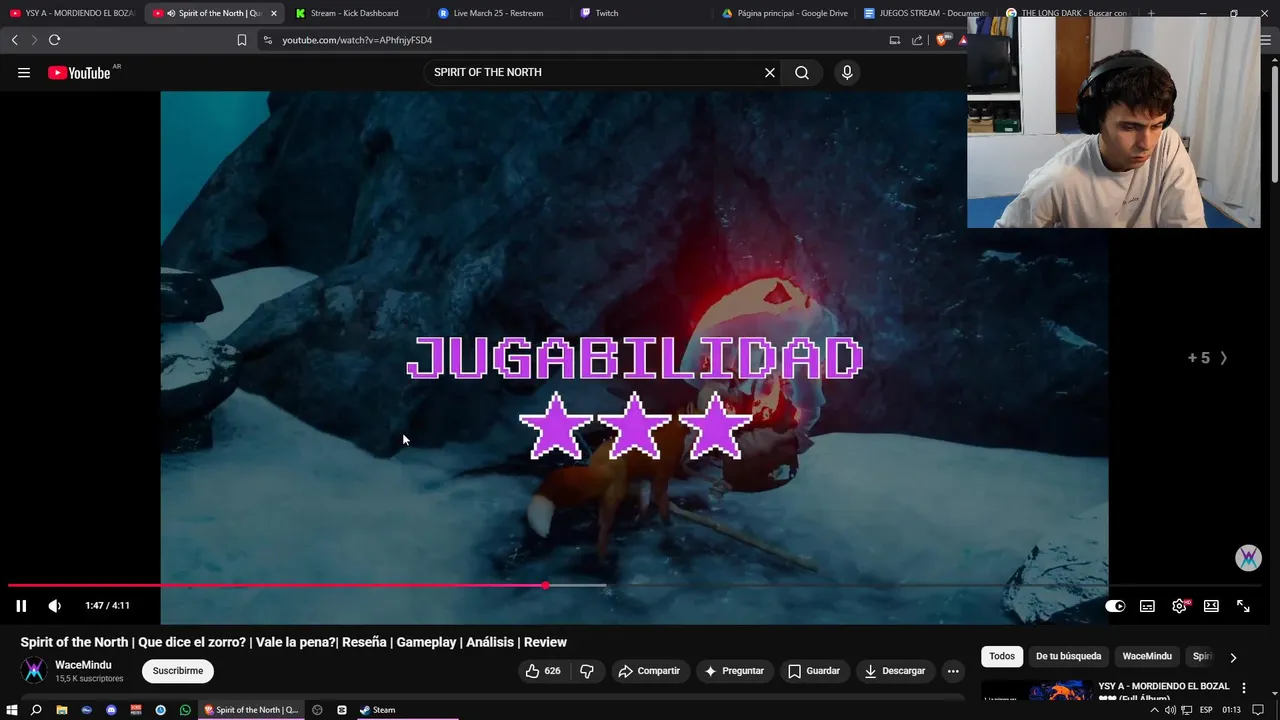Screen dimensions: 1280x720
Task: Switch to the Google Drive tab
Action: [x=786, y=13]
